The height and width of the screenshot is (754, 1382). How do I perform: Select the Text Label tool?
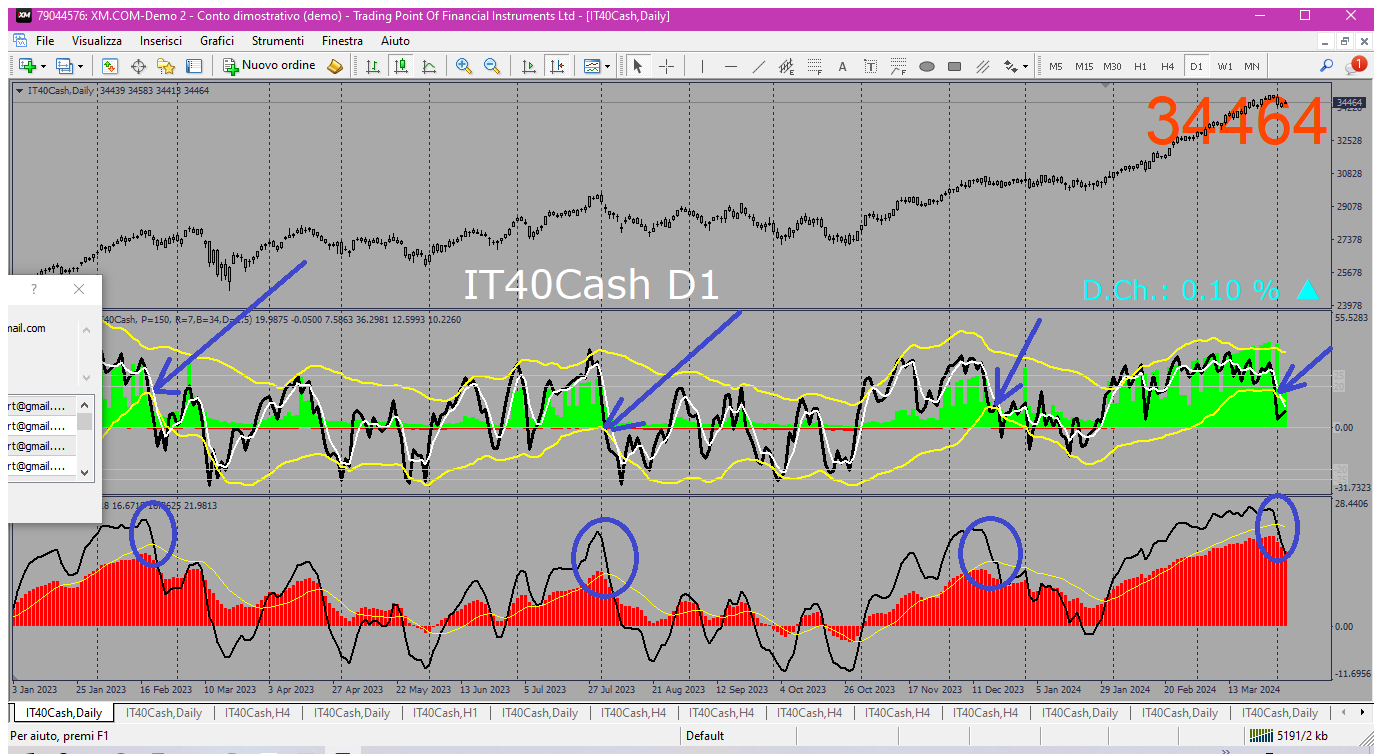(x=871, y=66)
